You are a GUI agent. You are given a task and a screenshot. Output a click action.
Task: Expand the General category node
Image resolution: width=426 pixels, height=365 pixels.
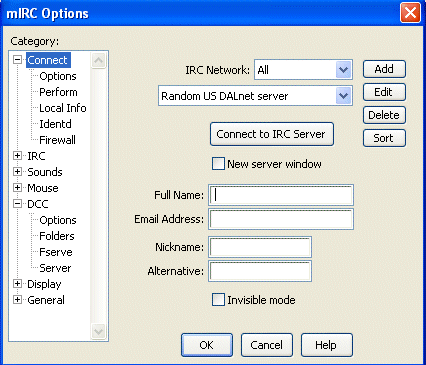(17, 300)
